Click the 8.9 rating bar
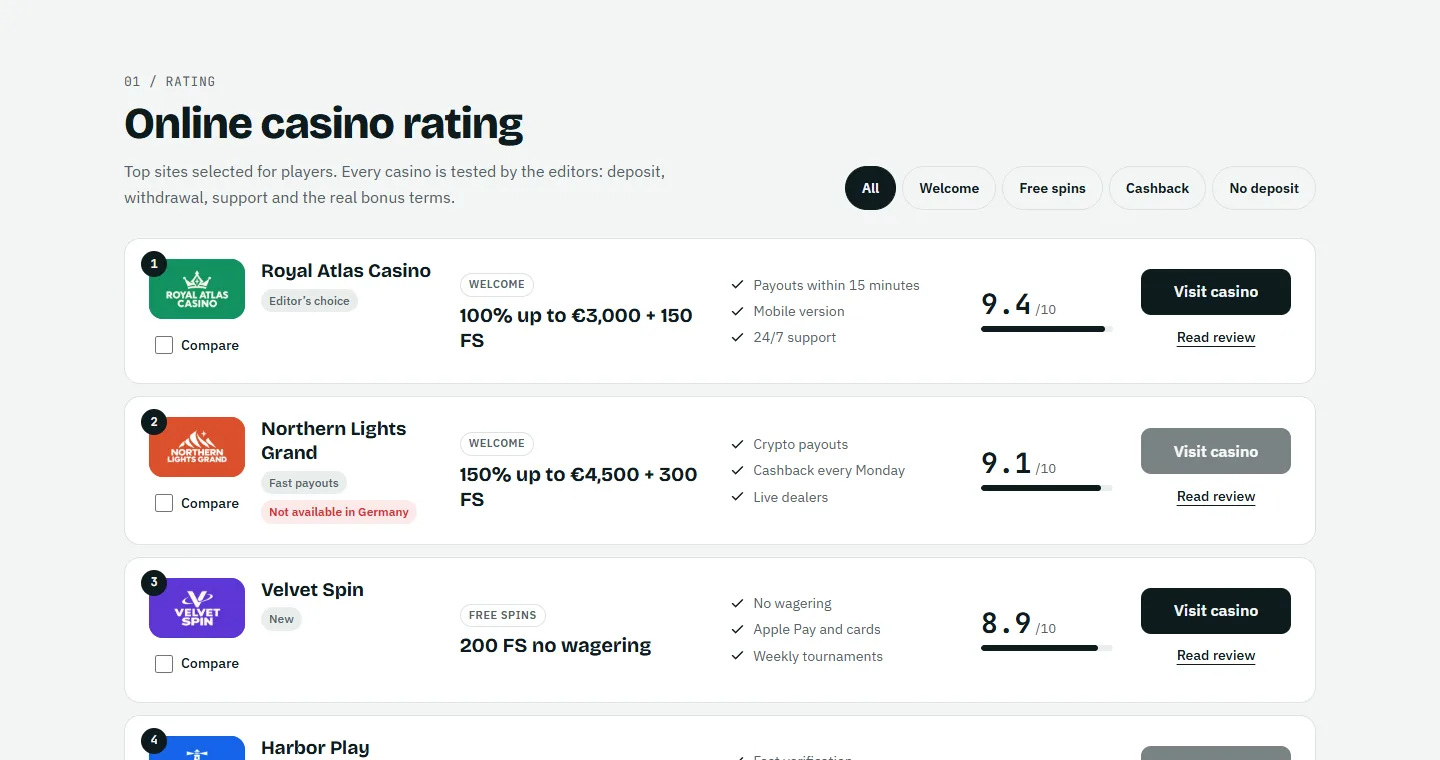This screenshot has width=1440, height=760. point(1046,648)
